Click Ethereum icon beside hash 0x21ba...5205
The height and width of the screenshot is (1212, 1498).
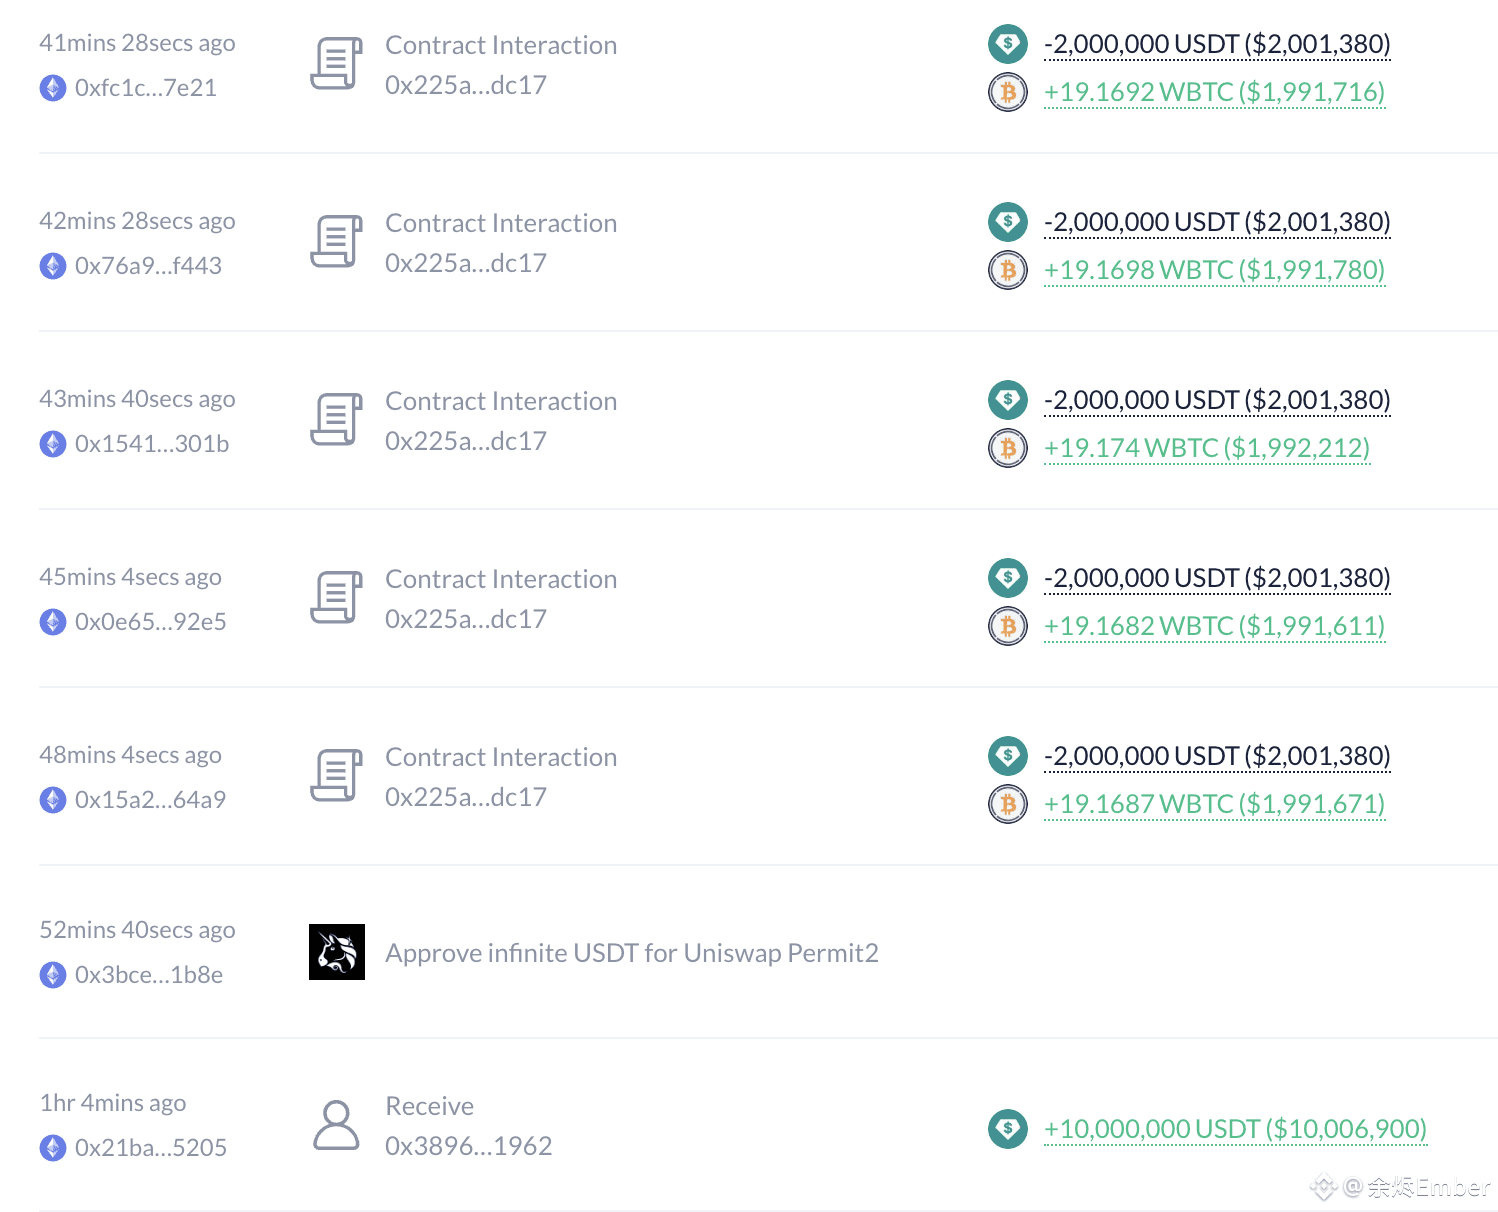coord(53,1148)
